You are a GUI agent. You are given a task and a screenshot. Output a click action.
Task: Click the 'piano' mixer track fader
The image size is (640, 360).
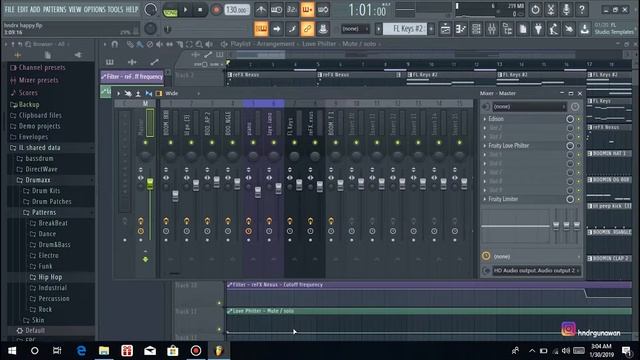point(258,192)
